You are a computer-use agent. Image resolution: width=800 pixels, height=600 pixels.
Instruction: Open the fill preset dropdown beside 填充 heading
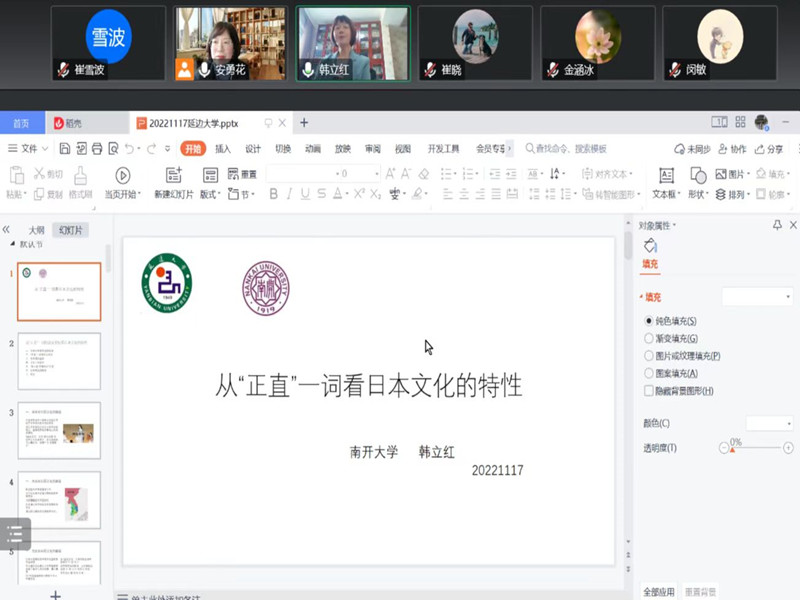pyautogui.click(x=757, y=297)
